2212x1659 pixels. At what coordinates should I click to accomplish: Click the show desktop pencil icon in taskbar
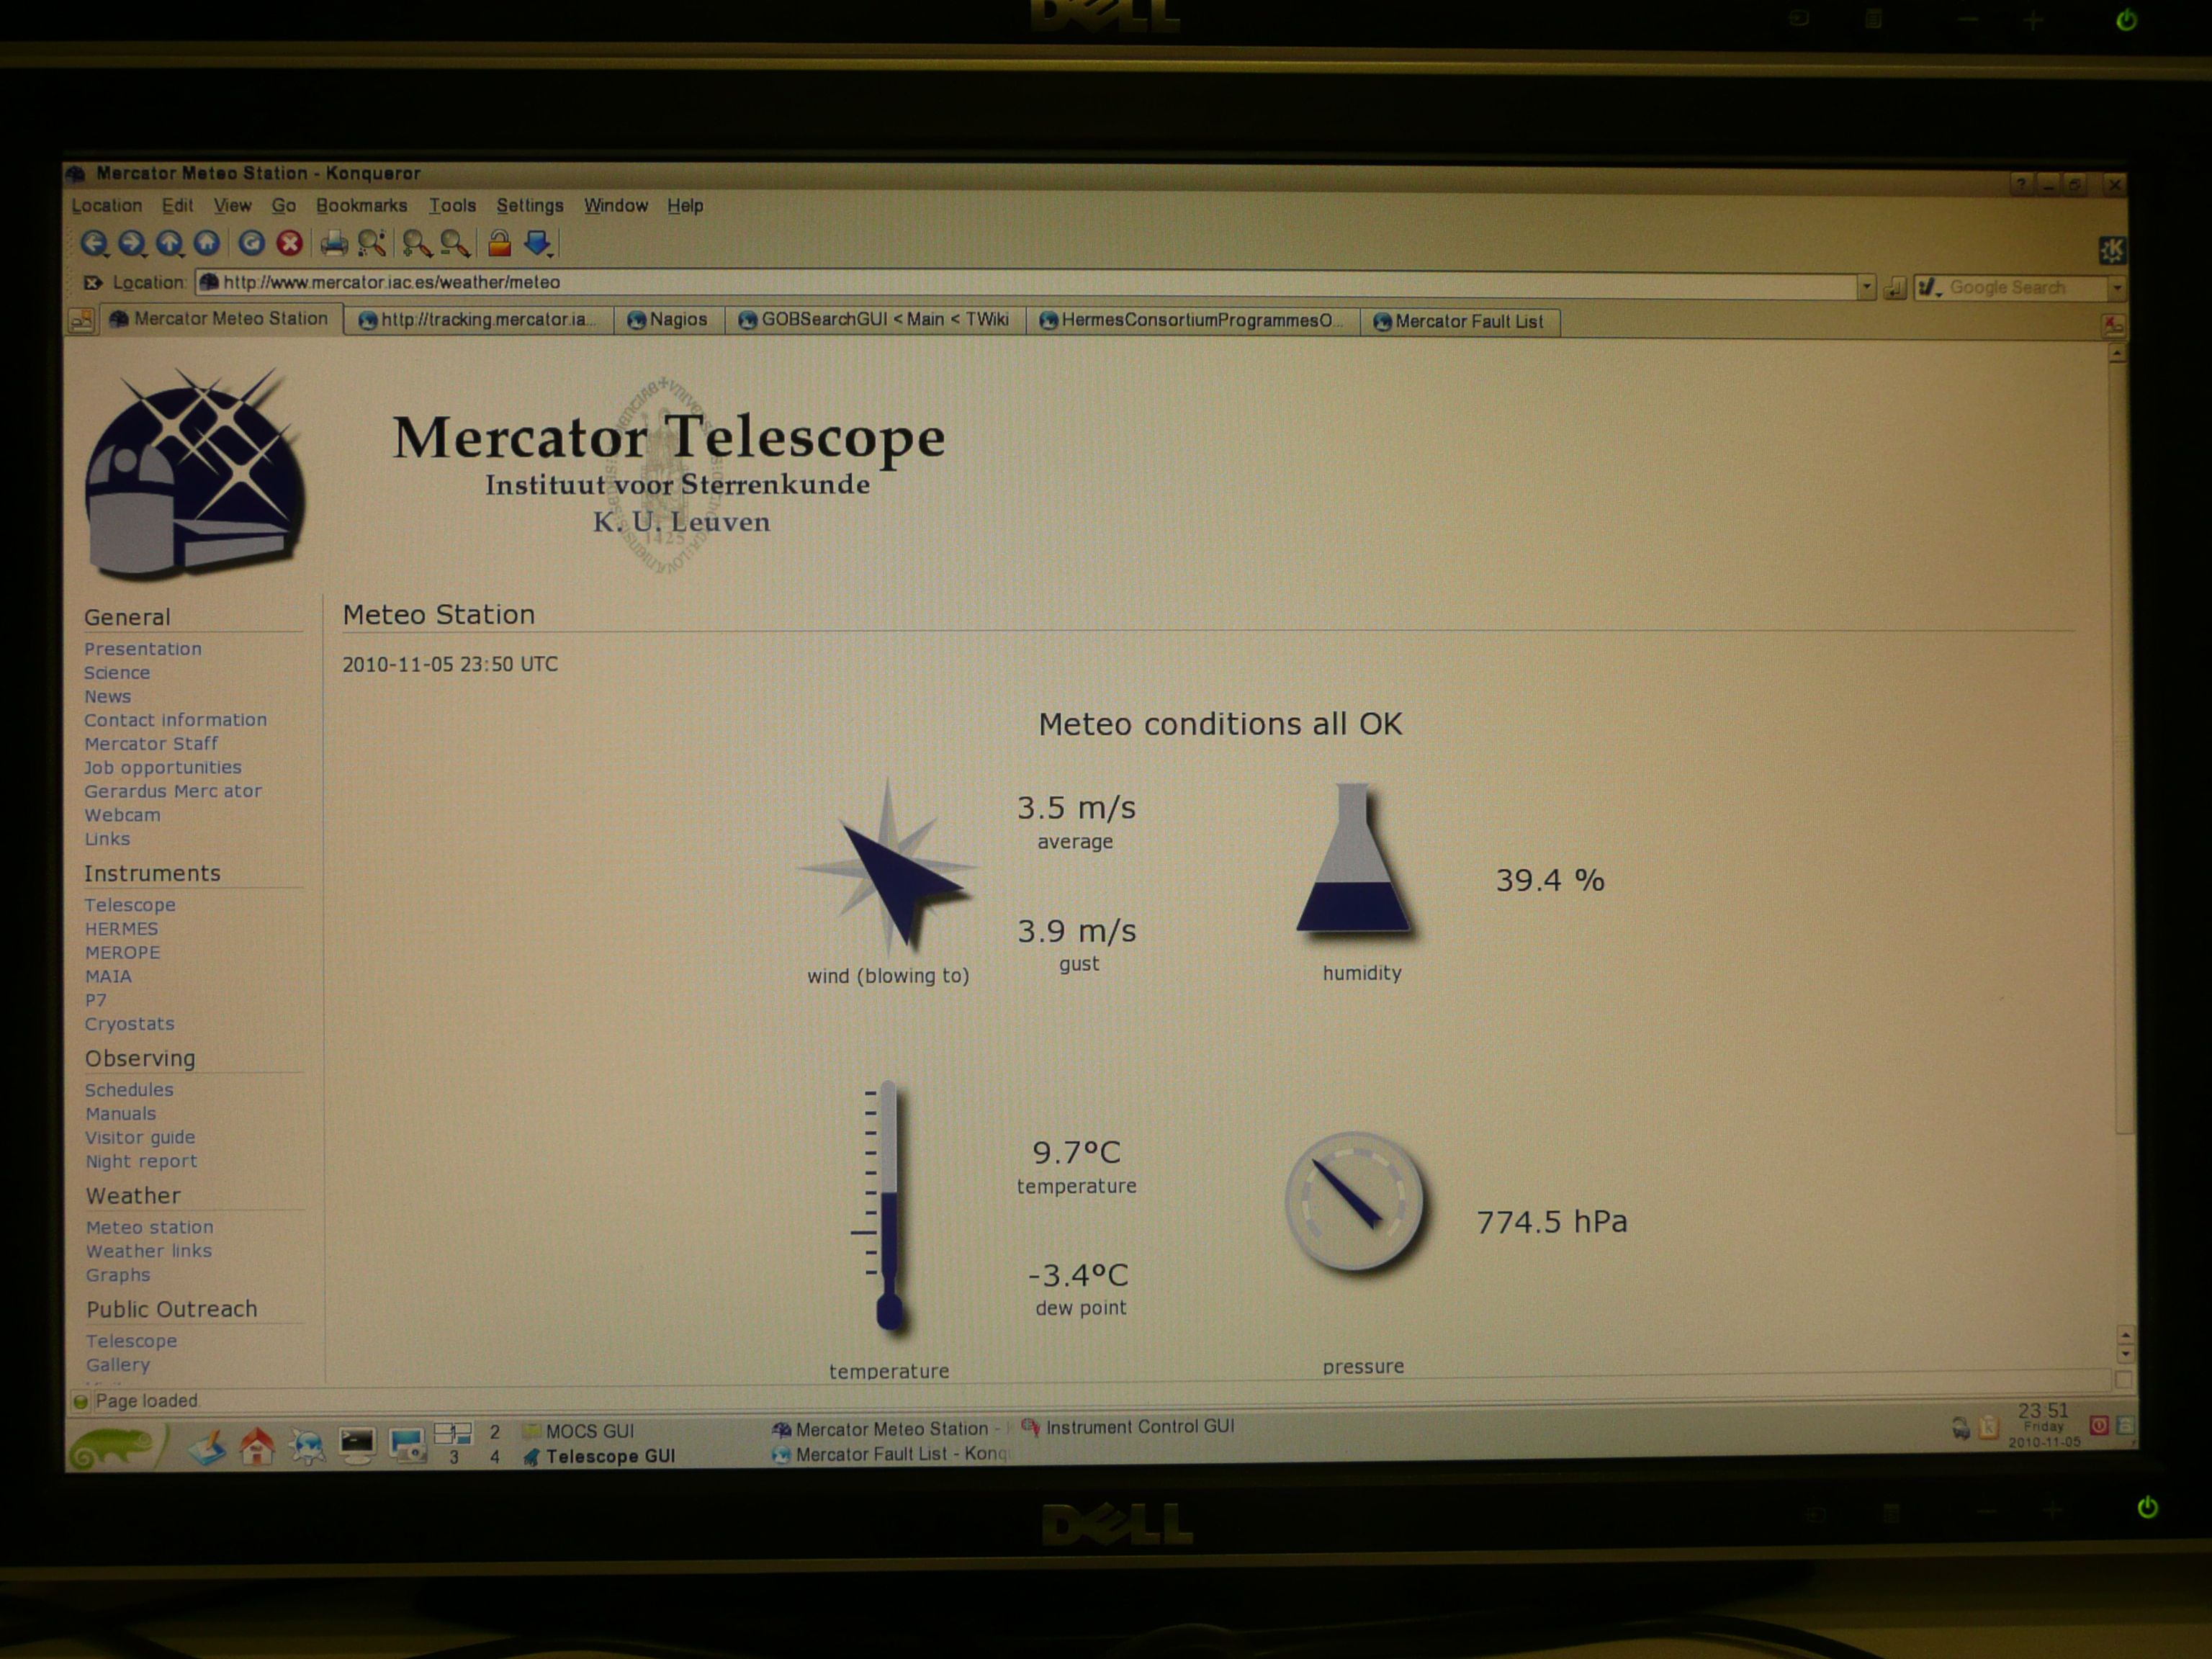[207, 1448]
